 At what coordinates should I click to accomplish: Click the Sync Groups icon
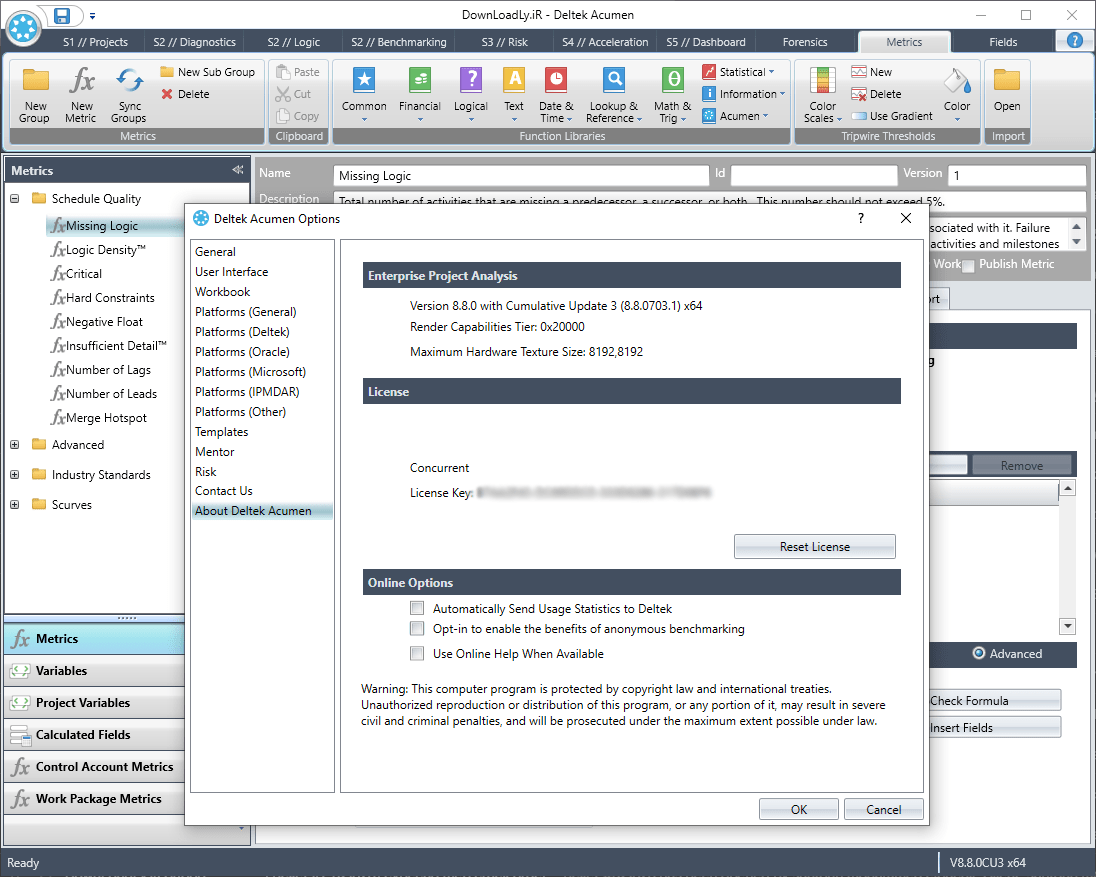click(128, 82)
